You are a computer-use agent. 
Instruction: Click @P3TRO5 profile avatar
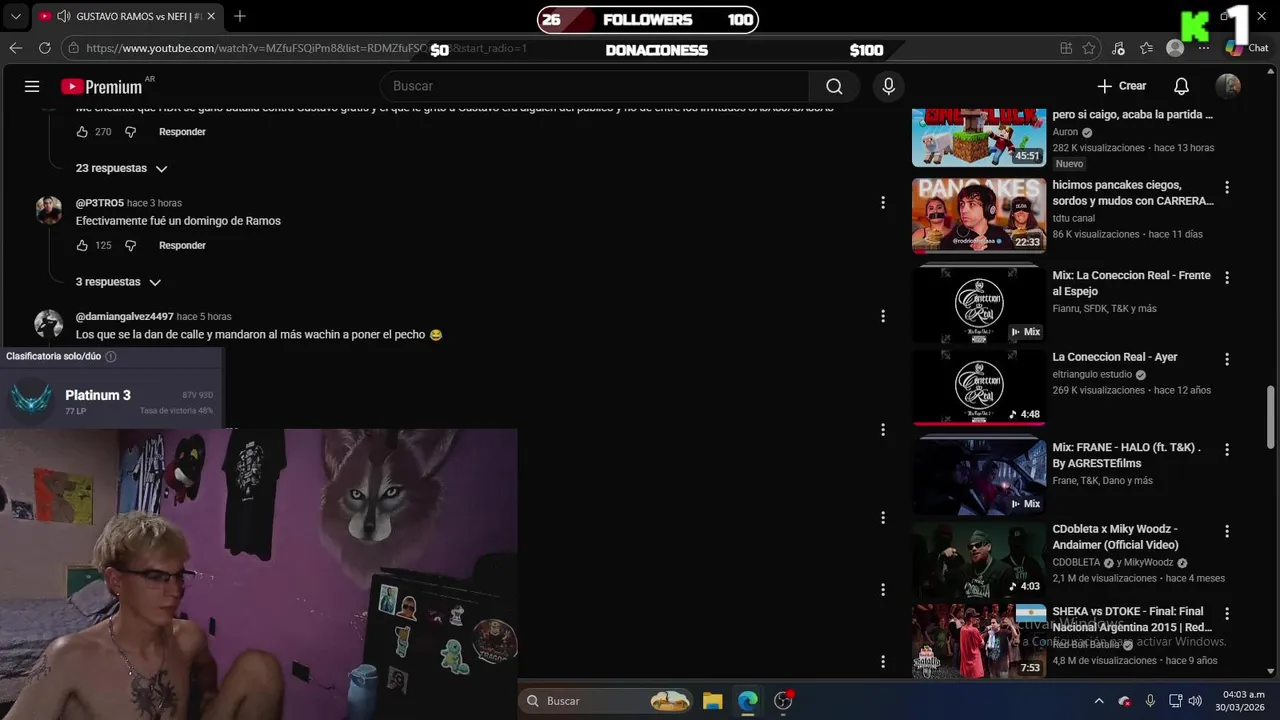coord(49,210)
